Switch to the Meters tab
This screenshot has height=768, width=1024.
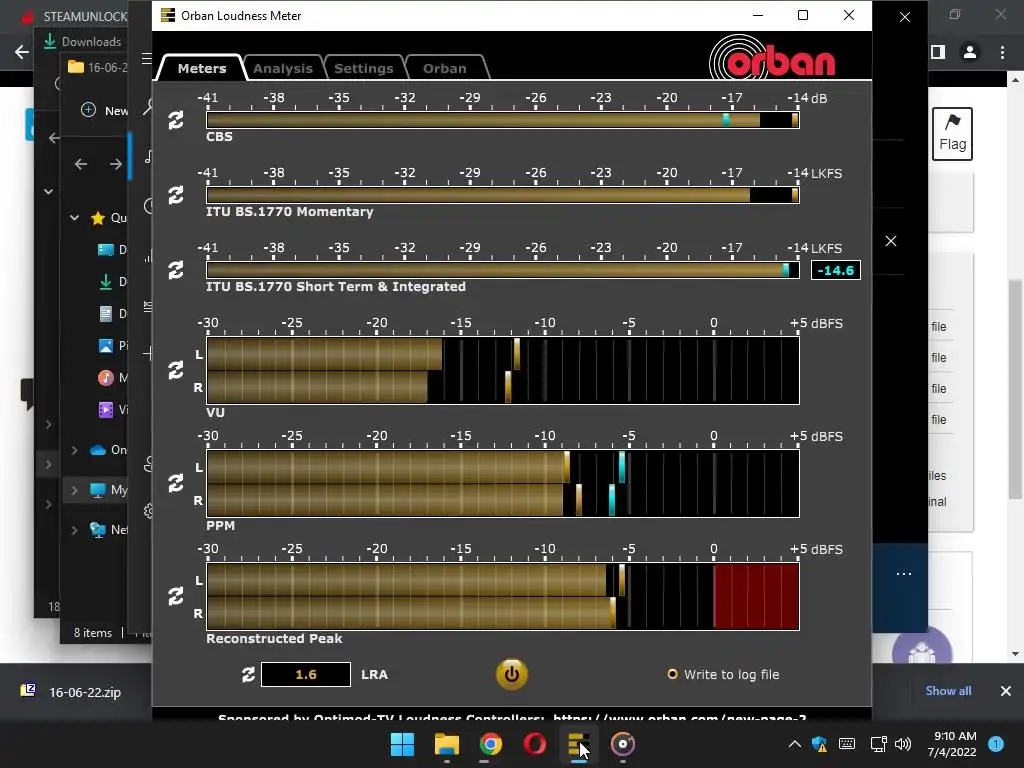coord(202,68)
